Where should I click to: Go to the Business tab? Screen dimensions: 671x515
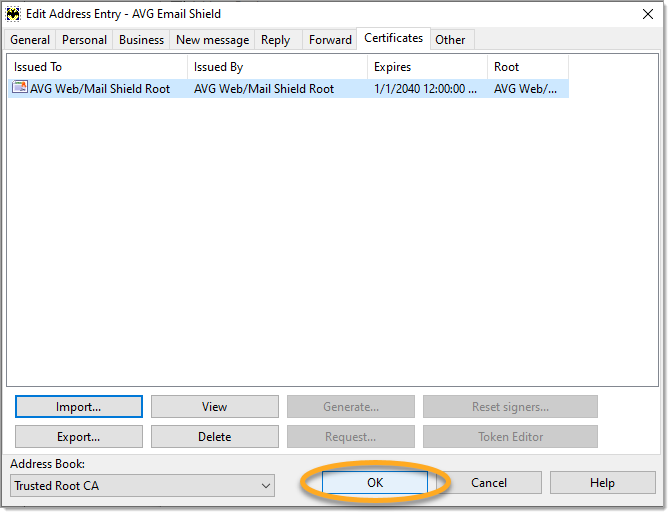click(x=141, y=40)
